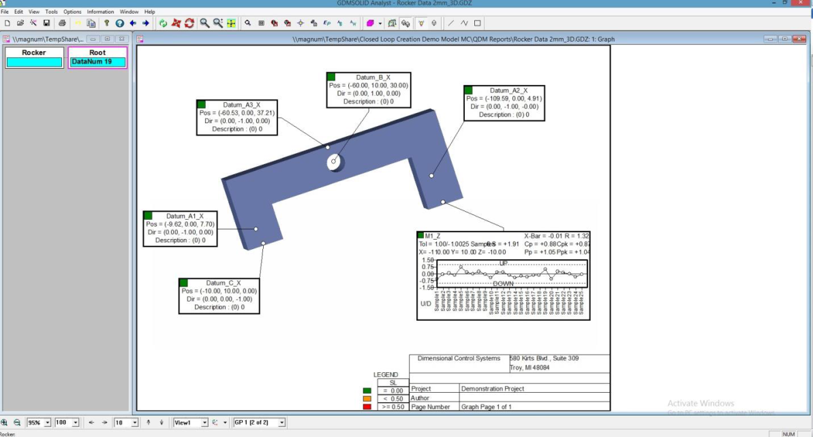Viewport: 813px width, 437px height.
Task: Click the Root DataNum 19 button
Action: [97, 57]
